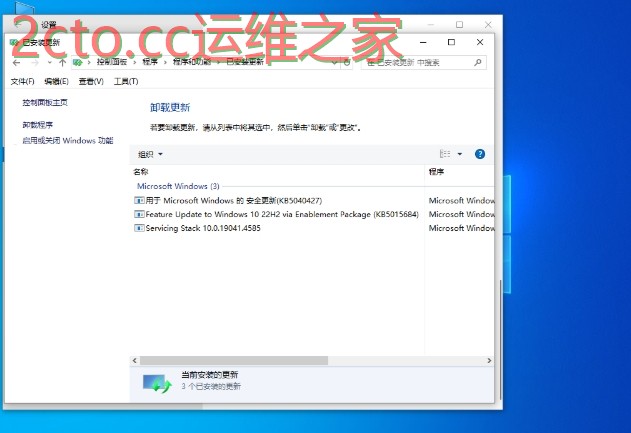Select the KB5040427 security update row

[313, 200]
